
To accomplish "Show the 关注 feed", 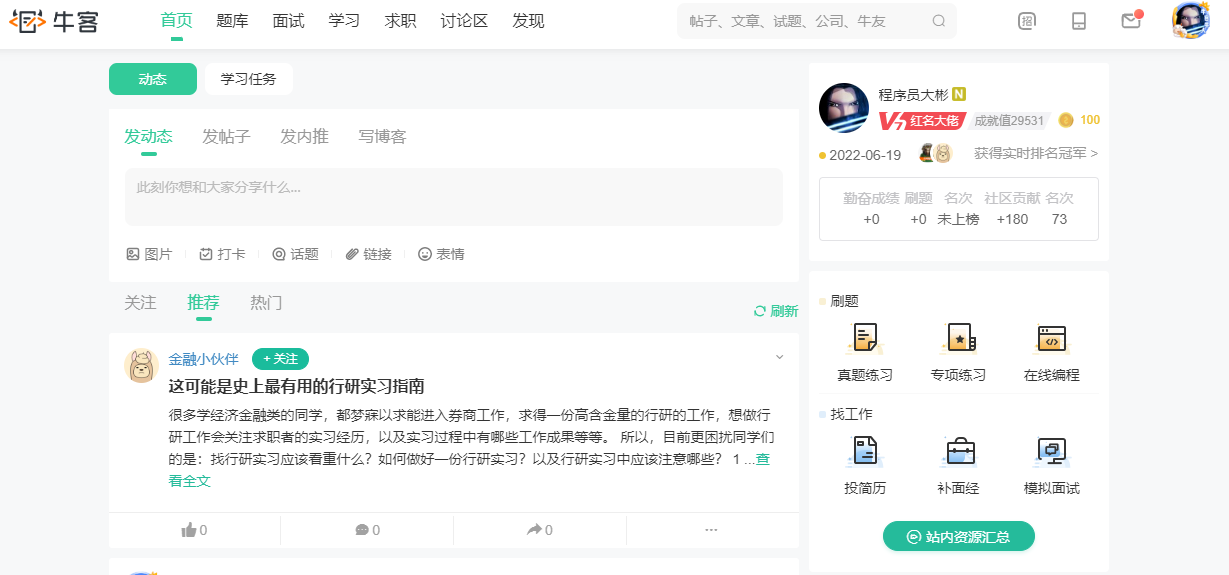I will (140, 302).
